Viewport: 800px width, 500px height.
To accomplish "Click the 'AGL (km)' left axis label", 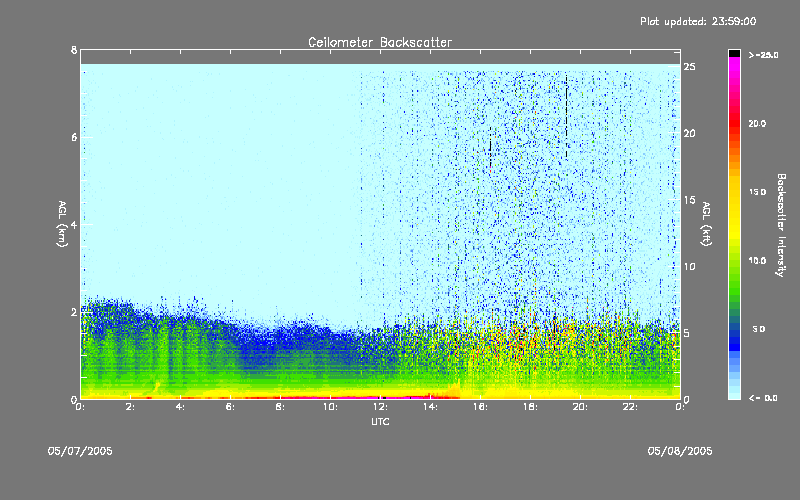I will [x=62, y=224].
